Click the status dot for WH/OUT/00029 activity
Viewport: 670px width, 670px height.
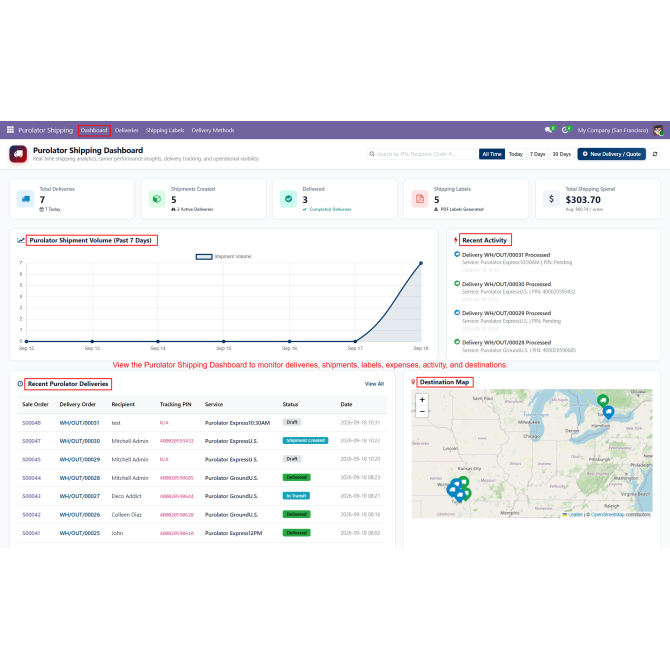click(457, 313)
